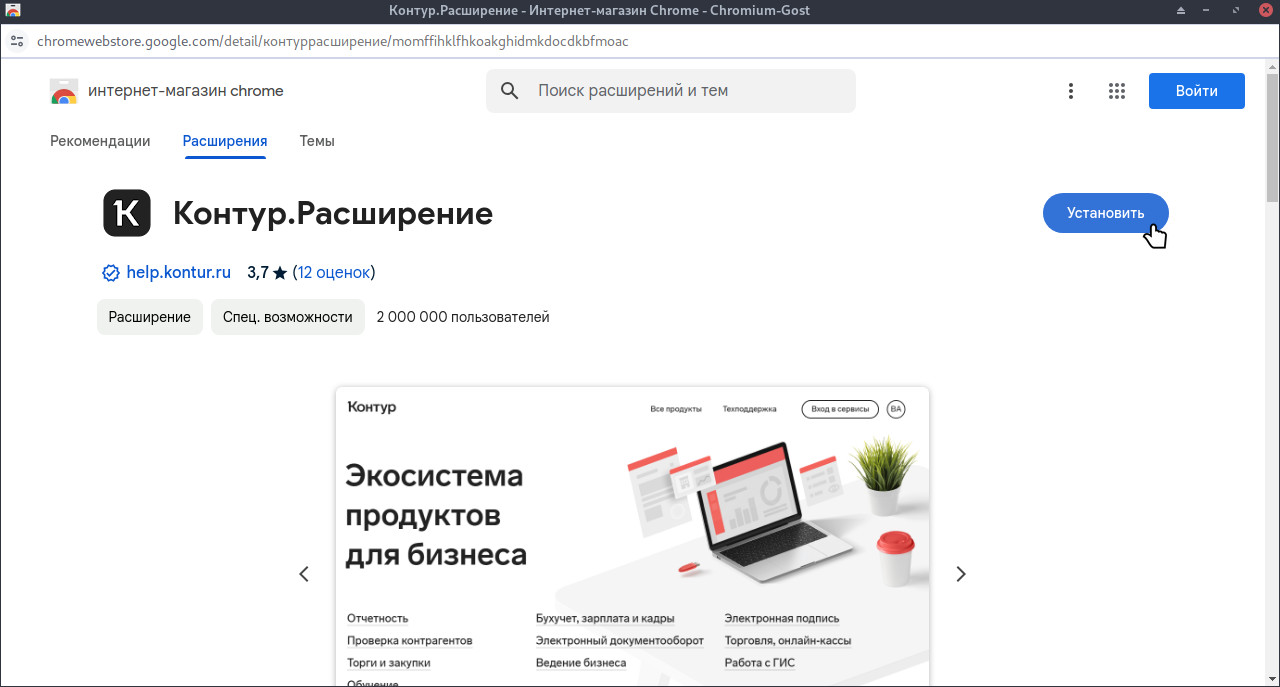This screenshot has height=687, width=1280.
Task: Click the keep-above icon in the title bar
Action: coord(1180,10)
